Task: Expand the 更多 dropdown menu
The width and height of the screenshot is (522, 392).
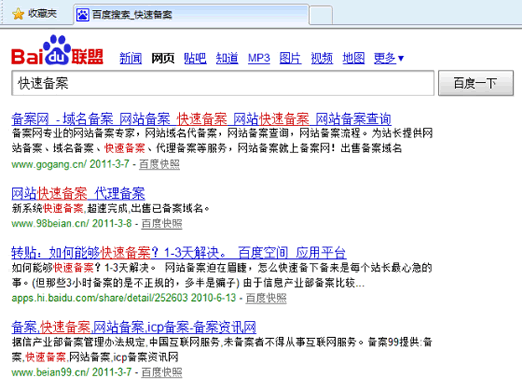Action: coord(389,58)
